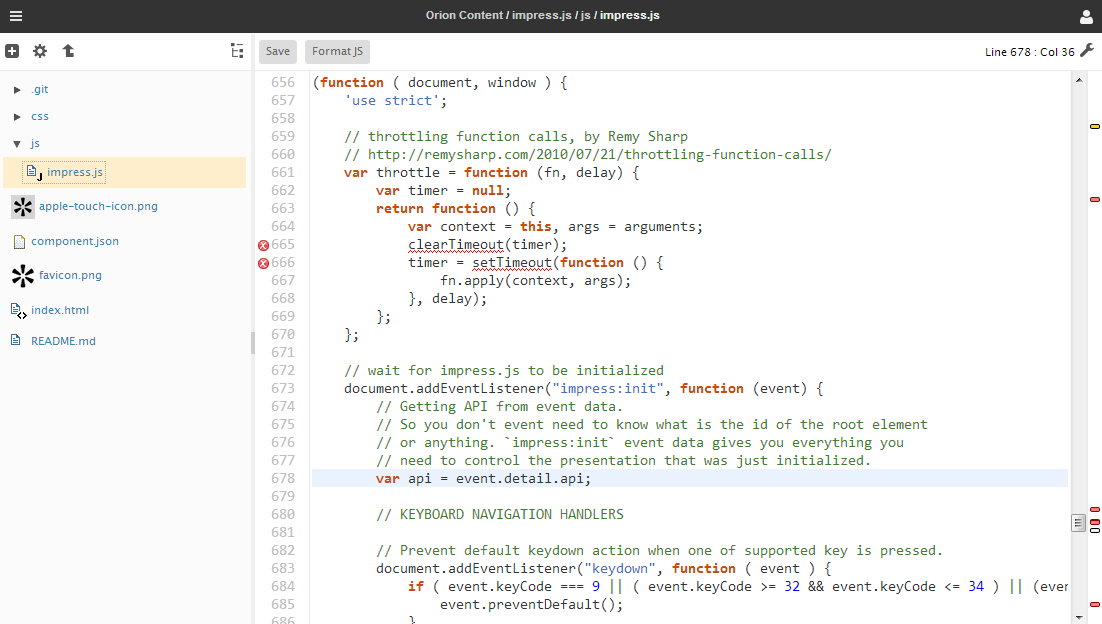The image size is (1102, 624).
Task: Click the favicon.png thumbnail image
Action: point(22,275)
